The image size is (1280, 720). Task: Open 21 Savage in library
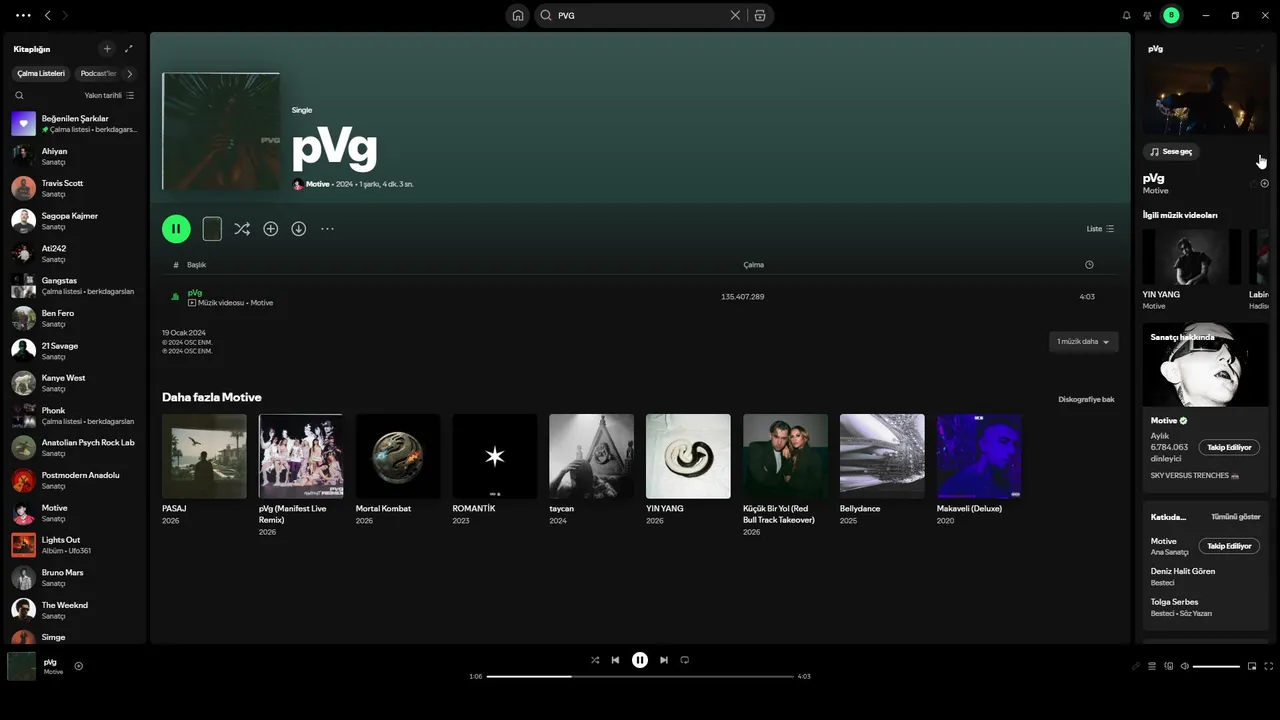pos(74,350)
